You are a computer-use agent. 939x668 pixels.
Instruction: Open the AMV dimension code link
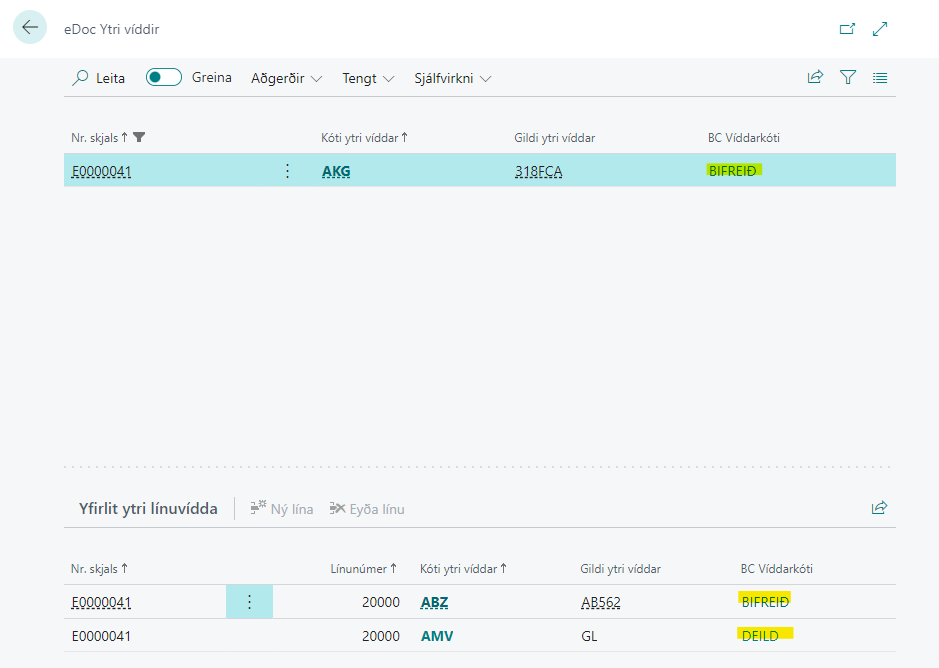coord(434,636)
